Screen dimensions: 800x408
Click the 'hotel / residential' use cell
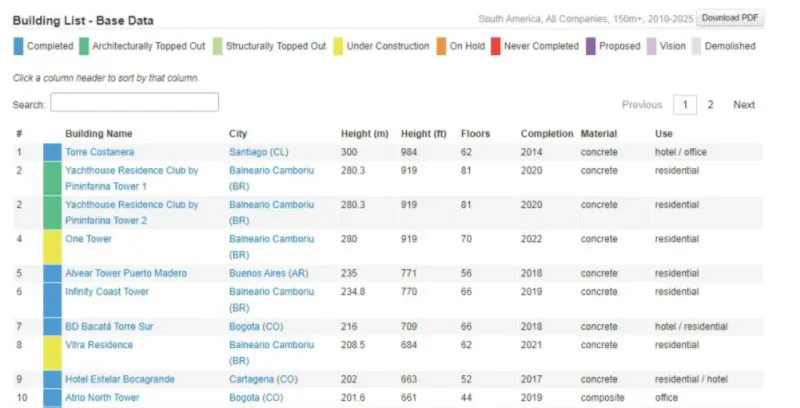(691, 326)
